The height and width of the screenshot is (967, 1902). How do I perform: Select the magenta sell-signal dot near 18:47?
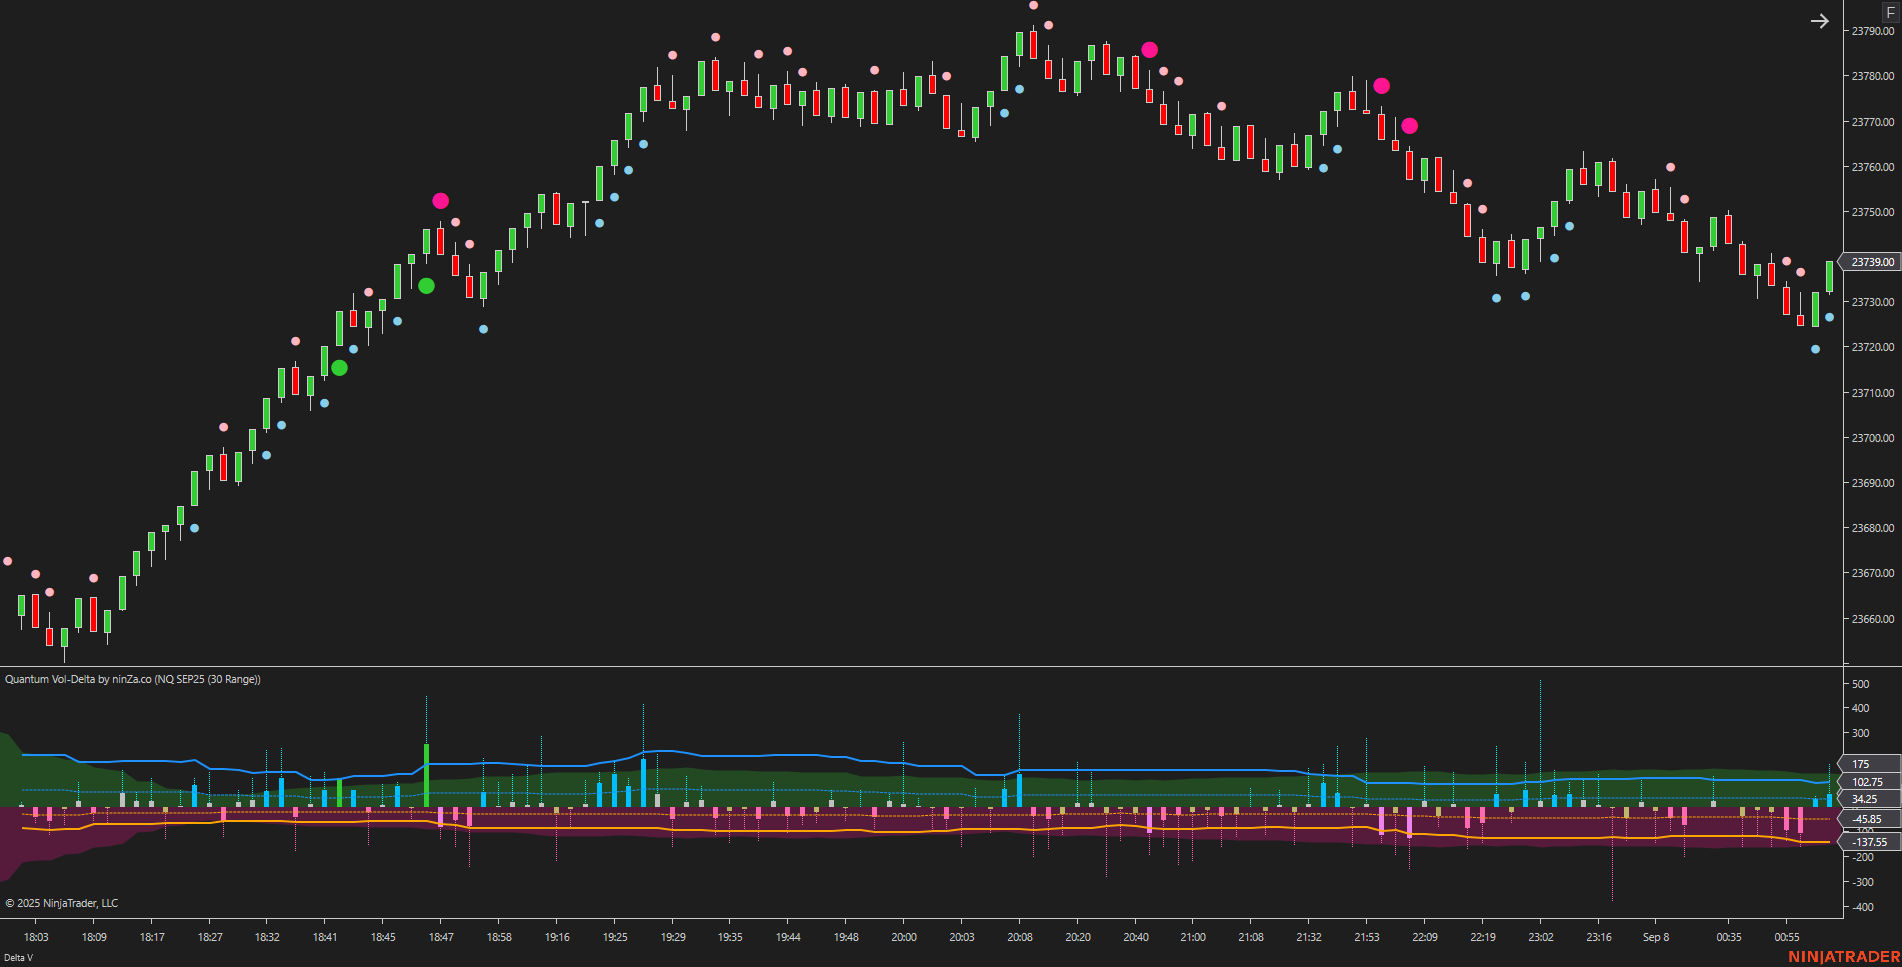(440, 201)
